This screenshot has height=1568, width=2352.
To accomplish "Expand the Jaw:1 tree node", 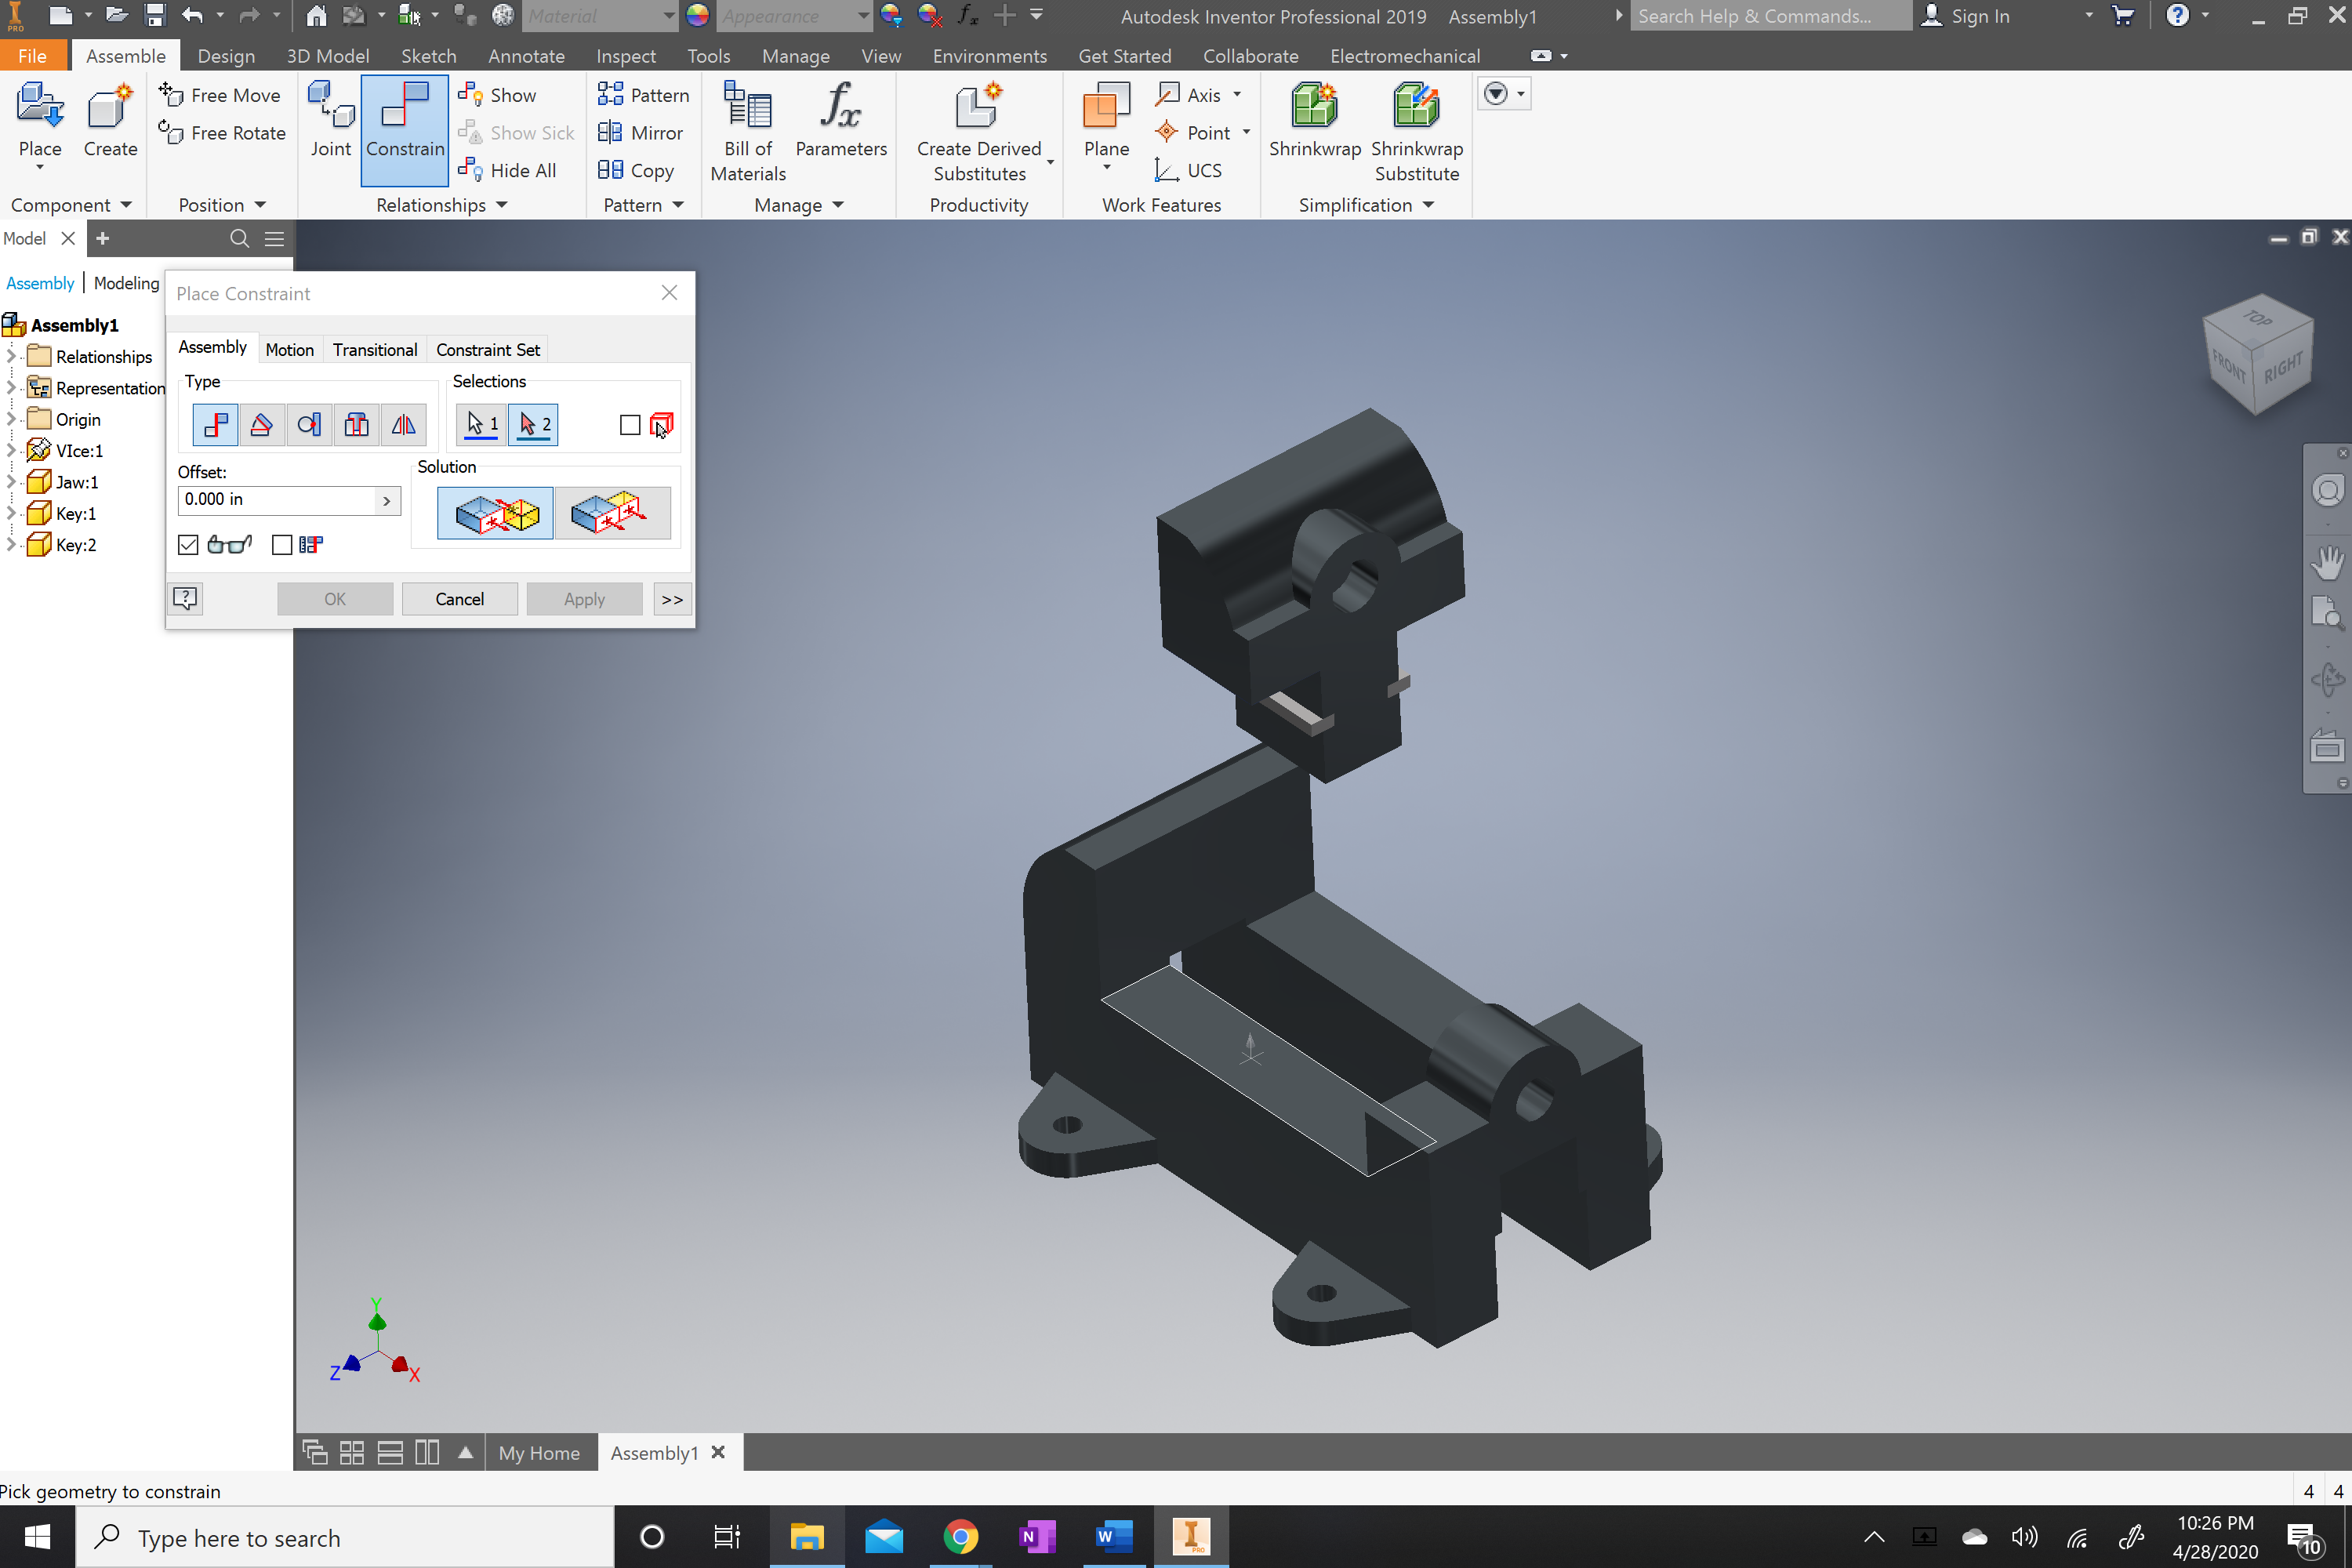I will (x=11, y=482).
